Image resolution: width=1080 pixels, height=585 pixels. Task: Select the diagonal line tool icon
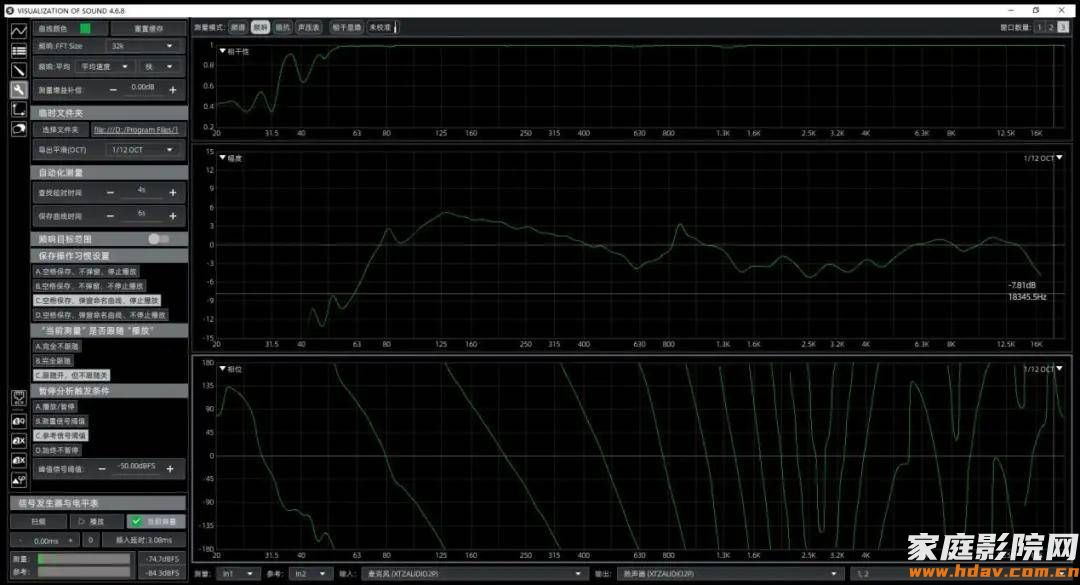point(18,70)
